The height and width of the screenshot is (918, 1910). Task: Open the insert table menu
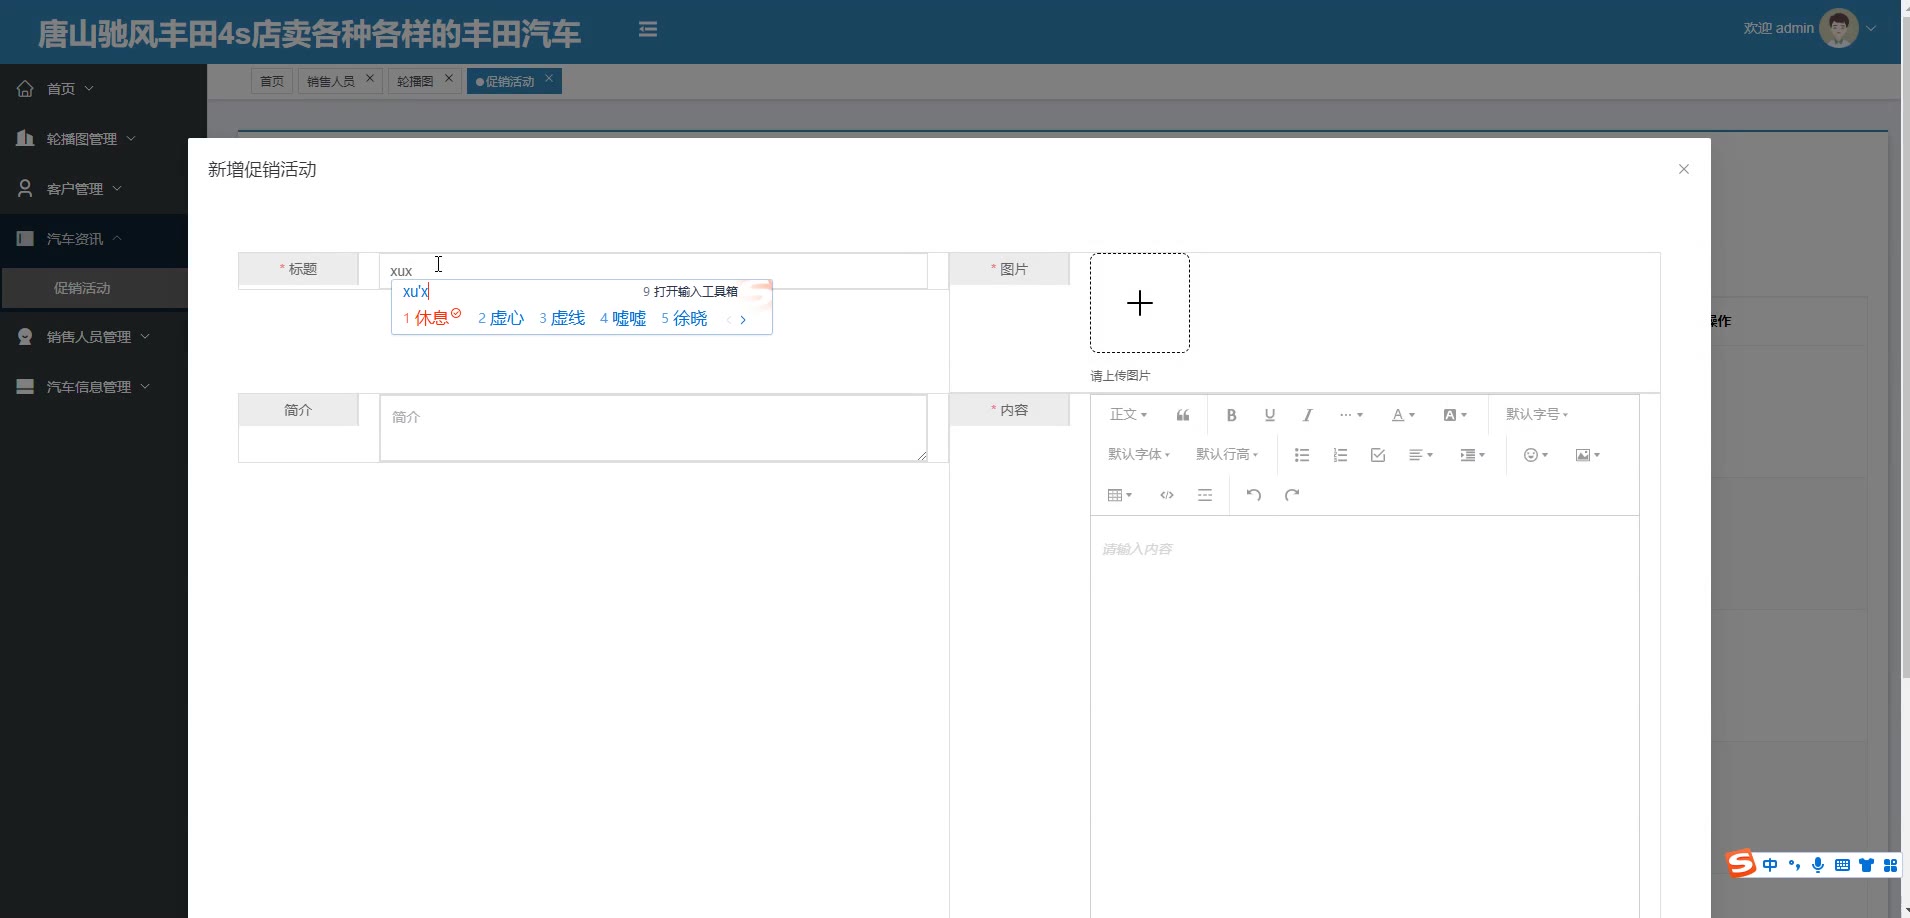click(x=1120, y=495)
